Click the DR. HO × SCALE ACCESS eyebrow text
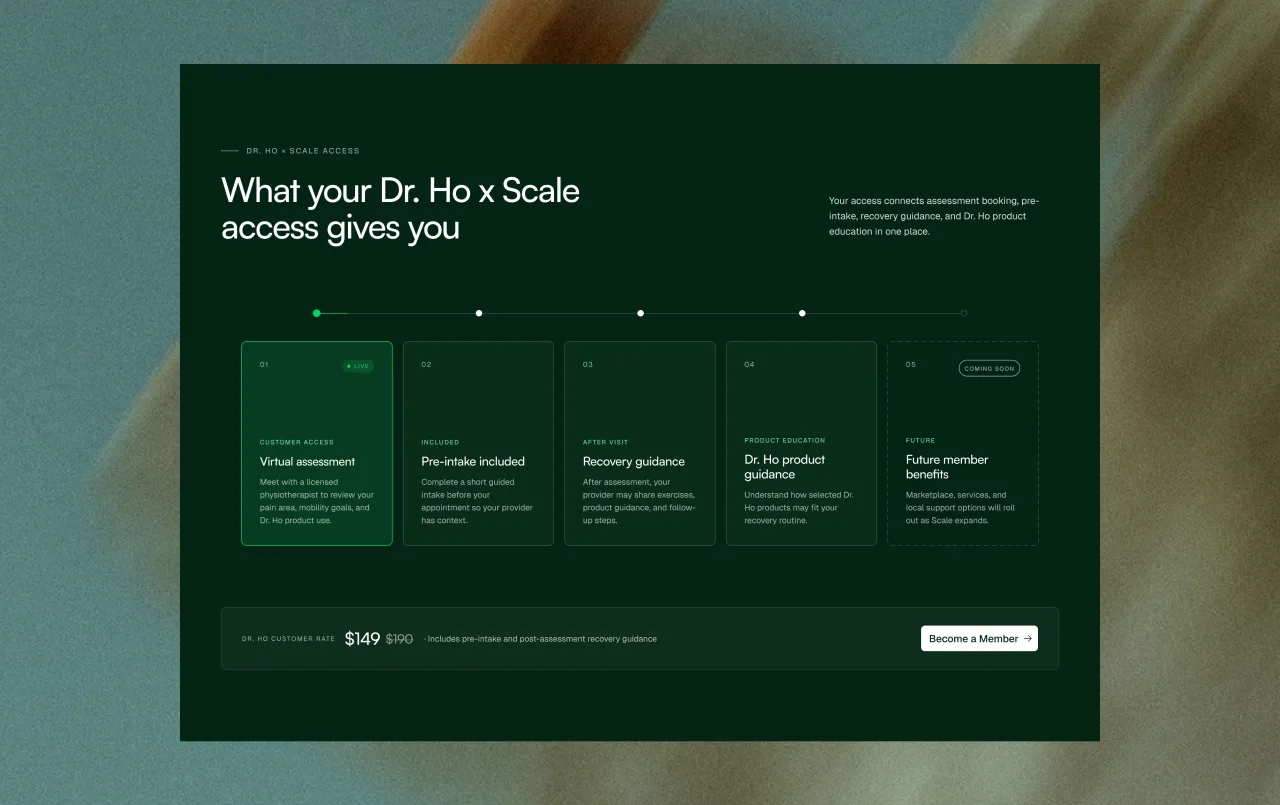Image resolution: width=1280 pixels, height=805 pixels. [x=303, y=151]
